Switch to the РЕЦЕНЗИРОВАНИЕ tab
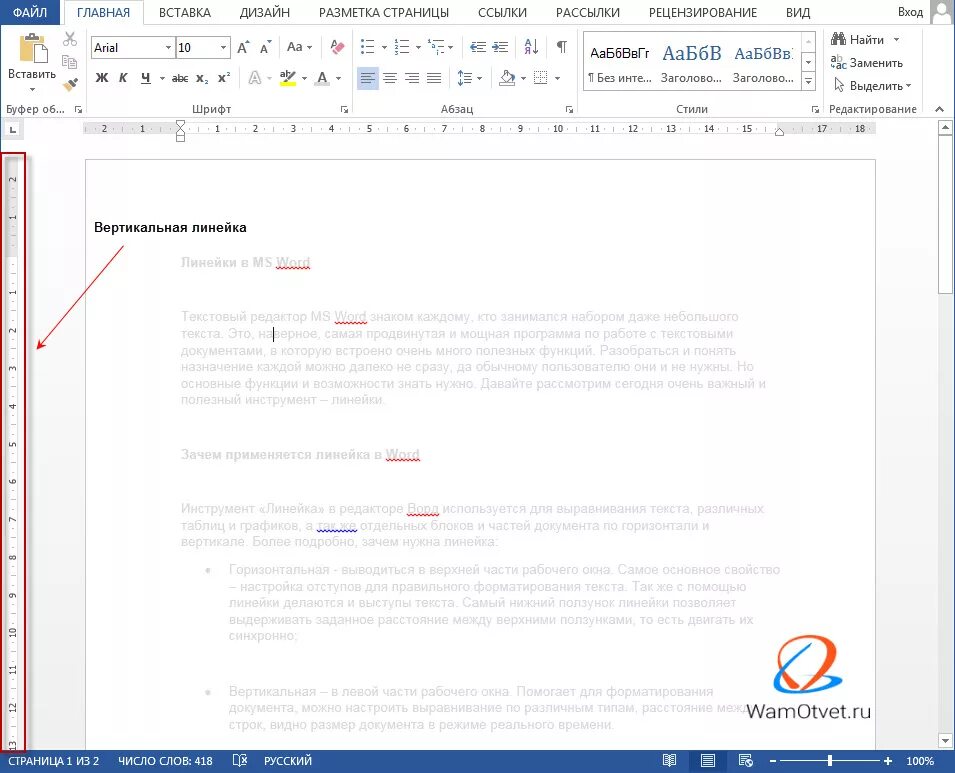The width and height of the screenshot is (955, 773). pyautogui.click(x=703, y=12)
